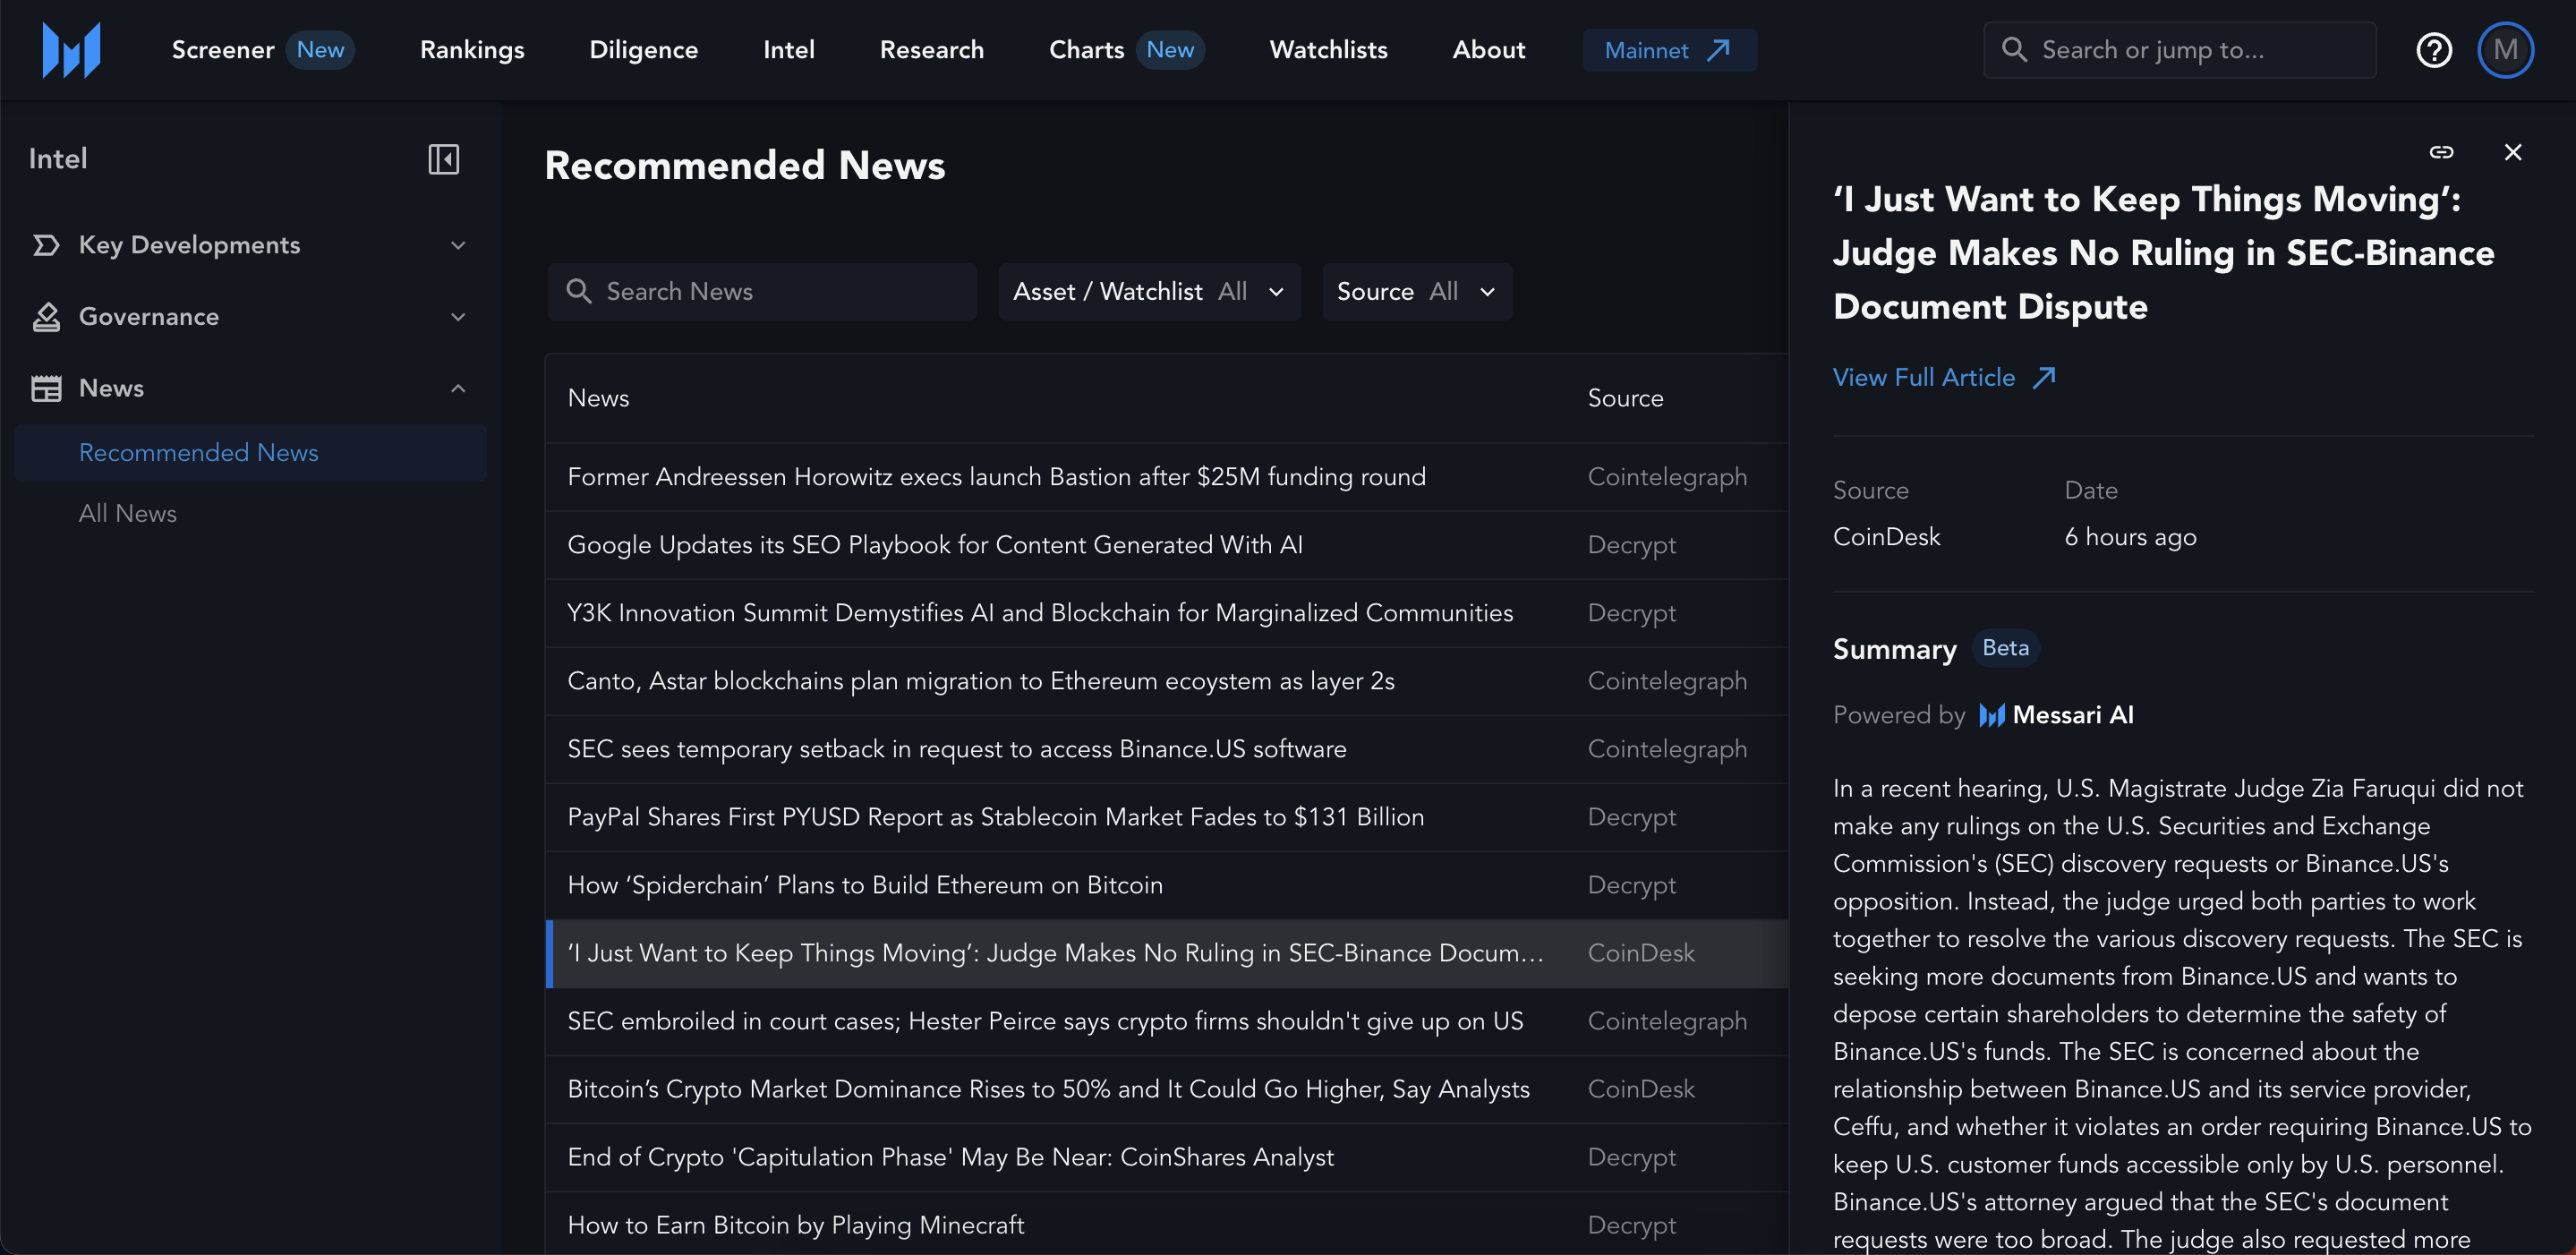2576x1255 pixels.
Task: Click the News calendar icon in sidebar
Action: tap(46, 388)
